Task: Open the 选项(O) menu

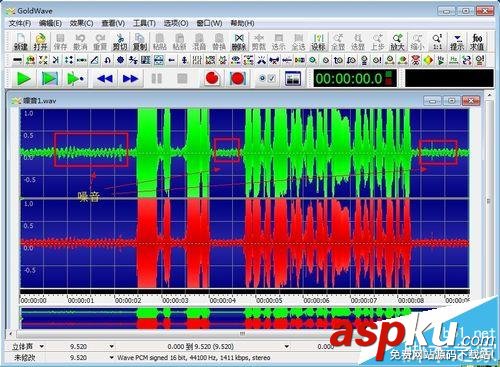Action: 176,23
